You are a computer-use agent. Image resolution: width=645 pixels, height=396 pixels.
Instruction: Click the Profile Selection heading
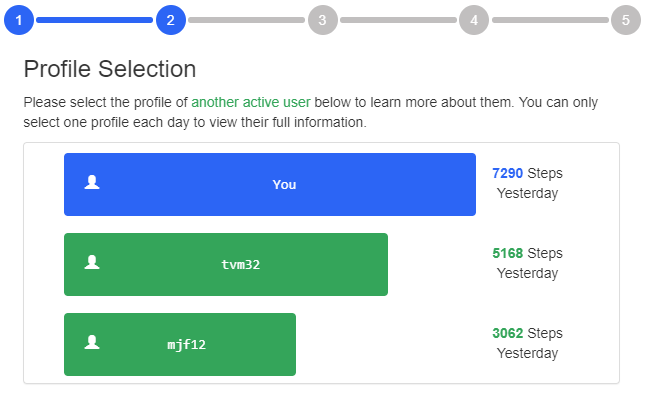point(110,69)
